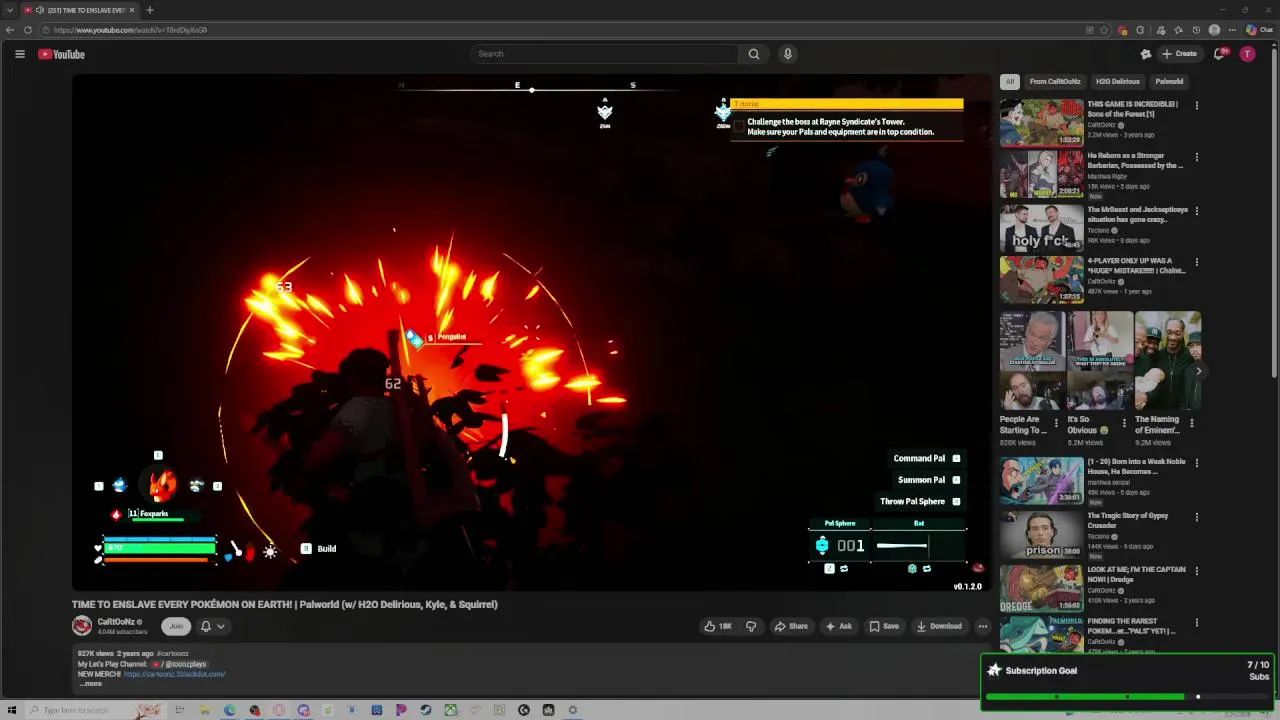
Task: Open the Dredge video thumbnail
Action: point(1041,588)
